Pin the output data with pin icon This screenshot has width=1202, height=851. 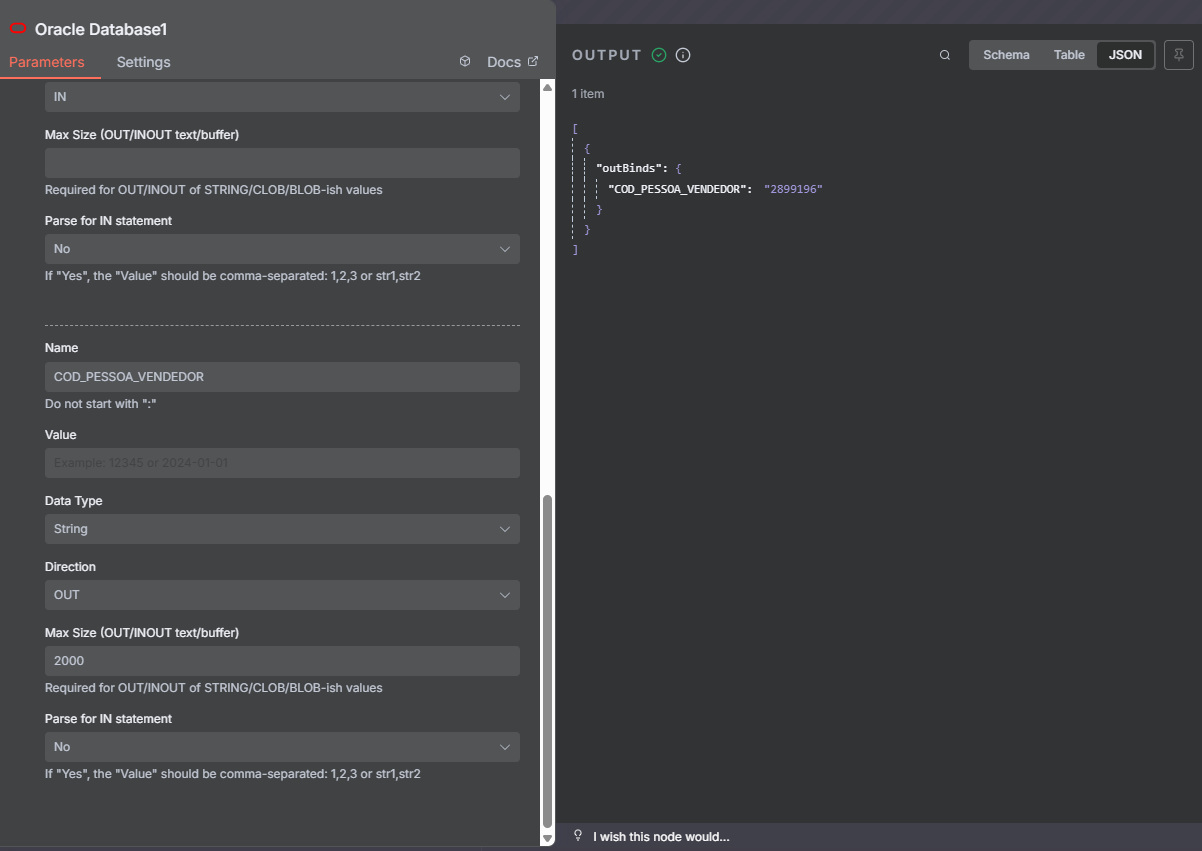pyautogui.click(x=1179, y=55)
